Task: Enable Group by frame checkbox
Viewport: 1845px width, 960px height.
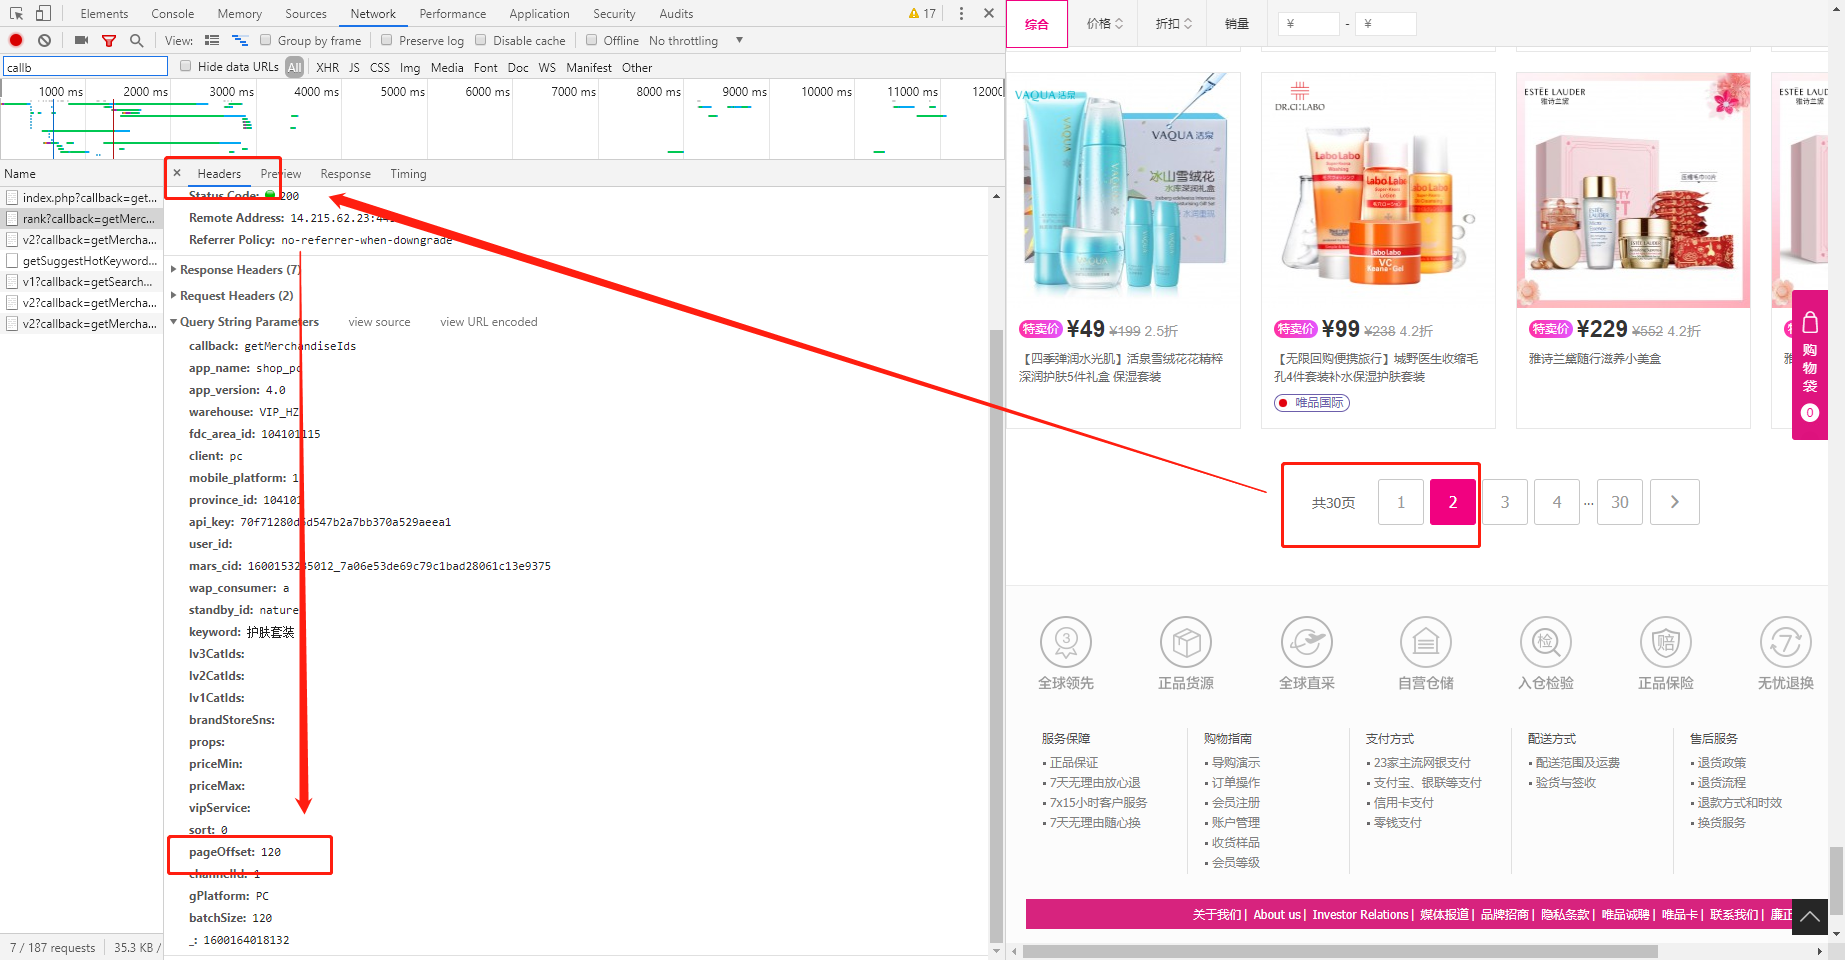Action: (265, 40)
